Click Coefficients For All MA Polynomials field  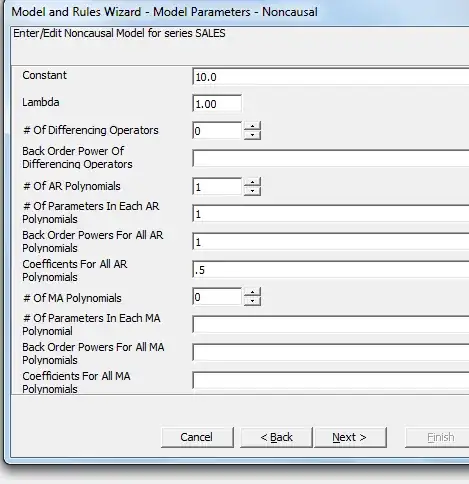point(331,380)
